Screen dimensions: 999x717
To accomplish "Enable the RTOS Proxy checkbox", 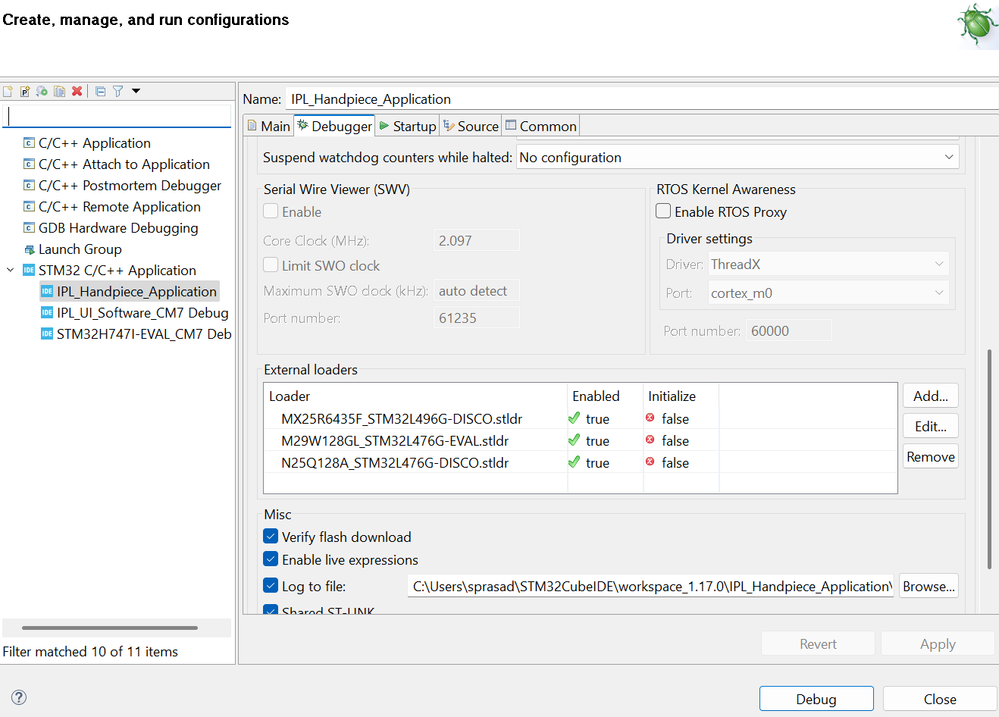I will (663, 212).
